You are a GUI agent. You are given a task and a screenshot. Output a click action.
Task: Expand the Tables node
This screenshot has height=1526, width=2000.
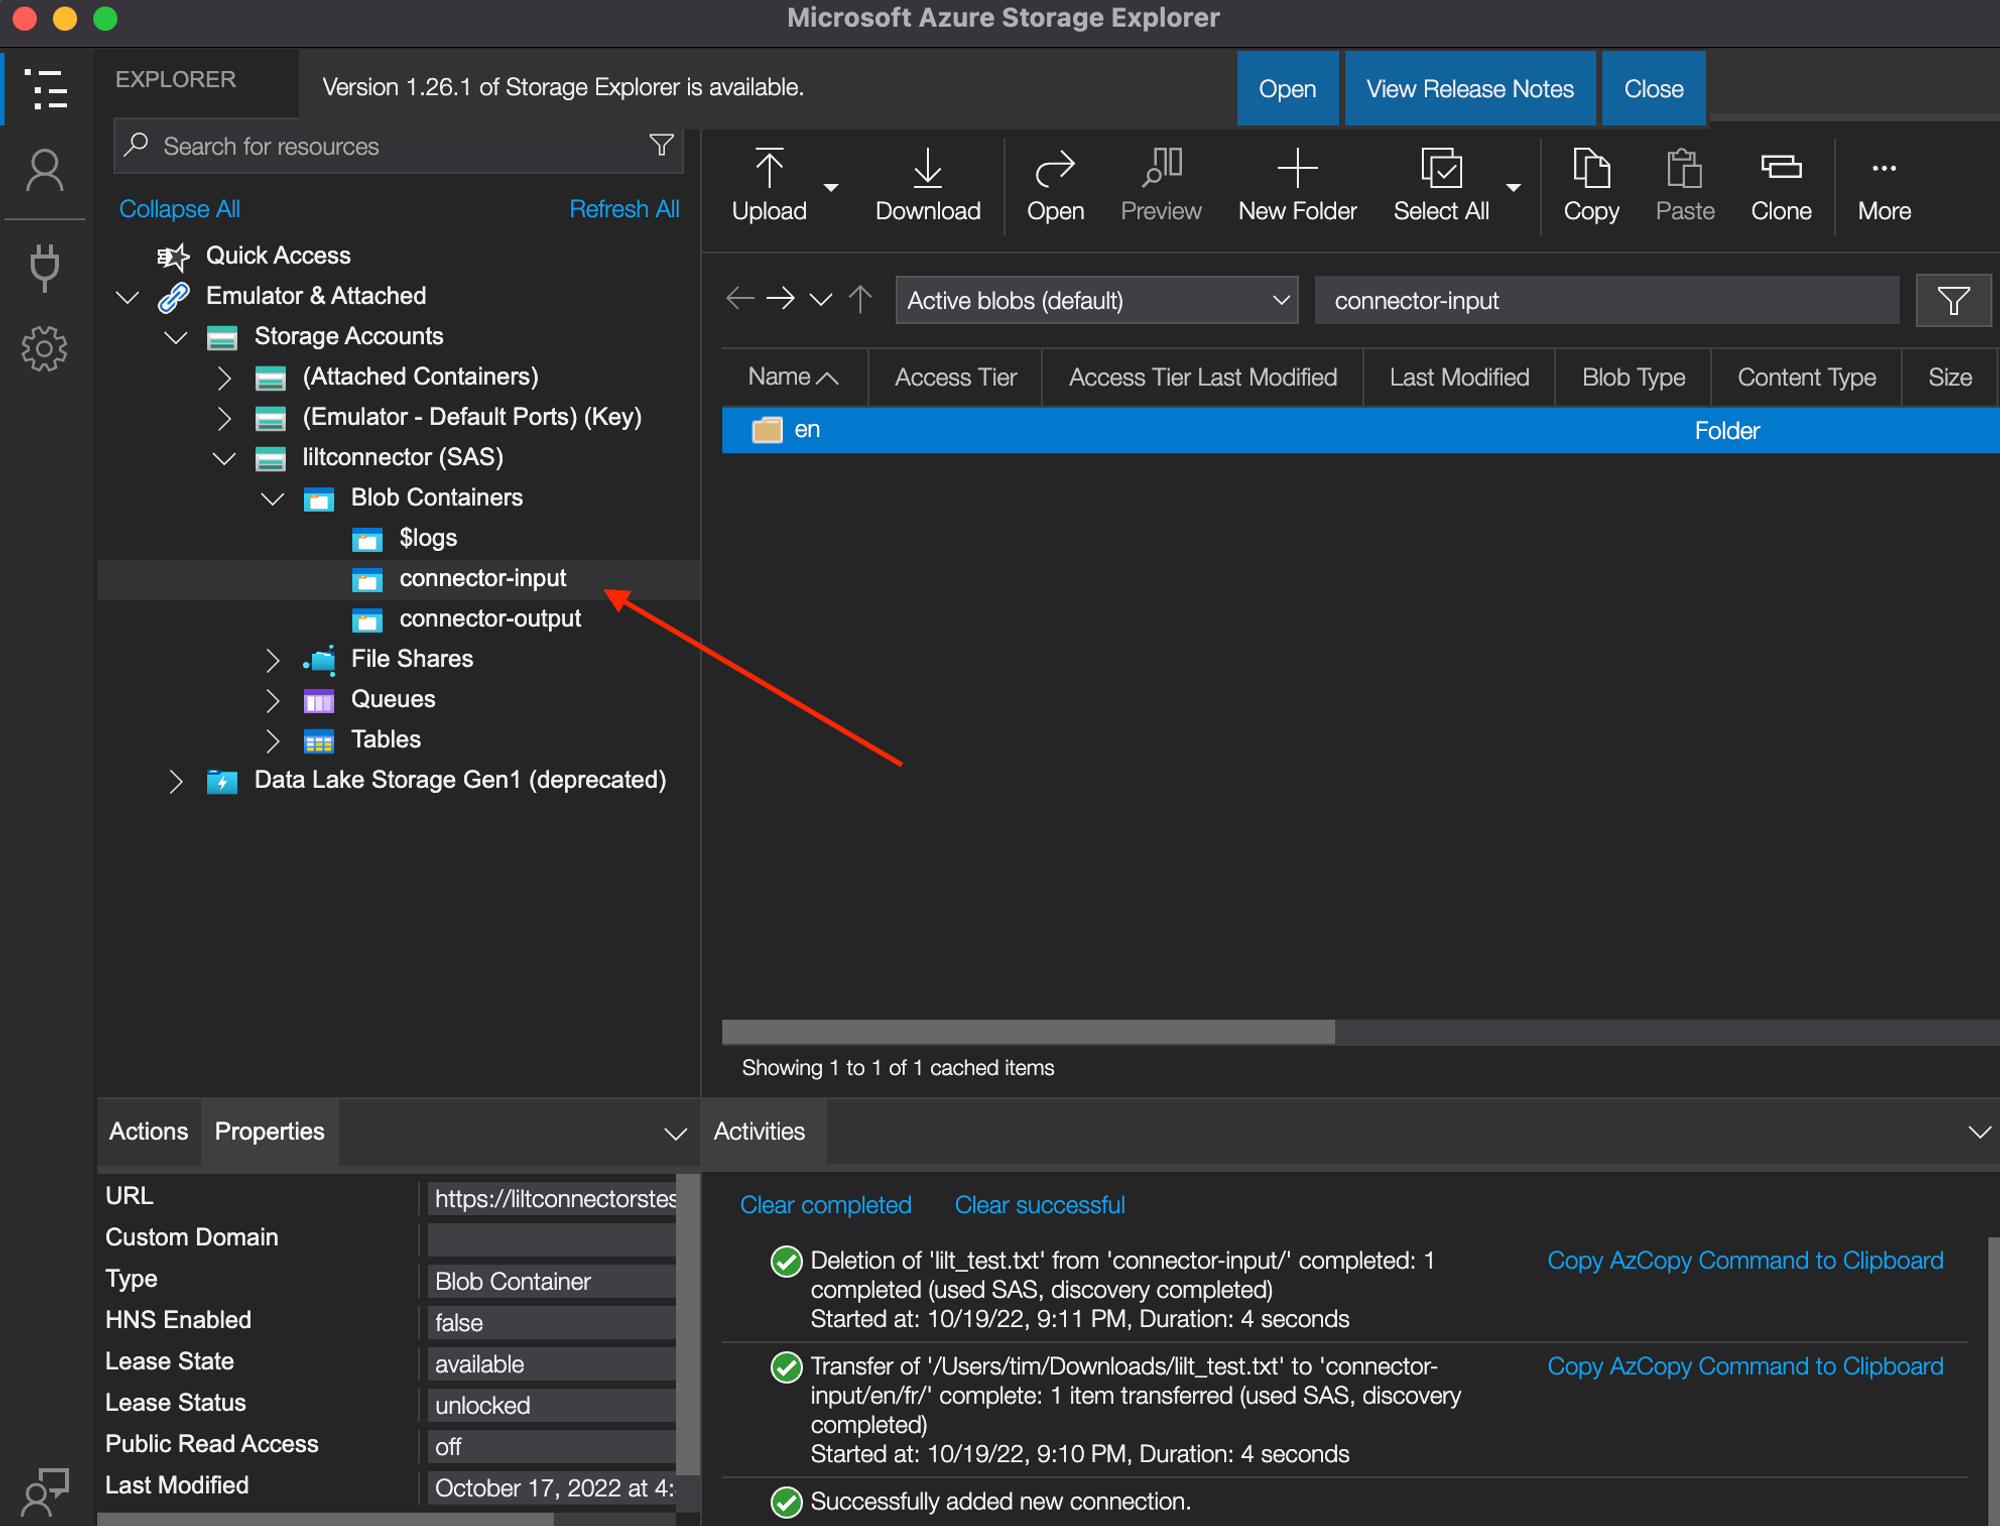pos(272,741)
